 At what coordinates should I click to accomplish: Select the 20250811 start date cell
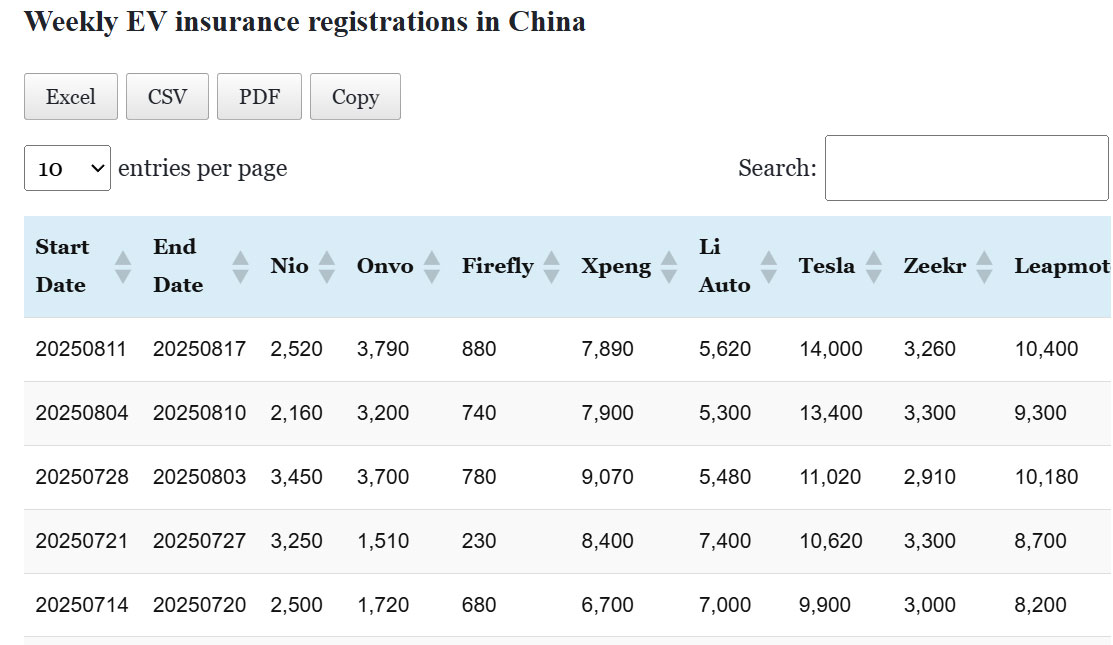pyautogui.click(x=82, y=349)
